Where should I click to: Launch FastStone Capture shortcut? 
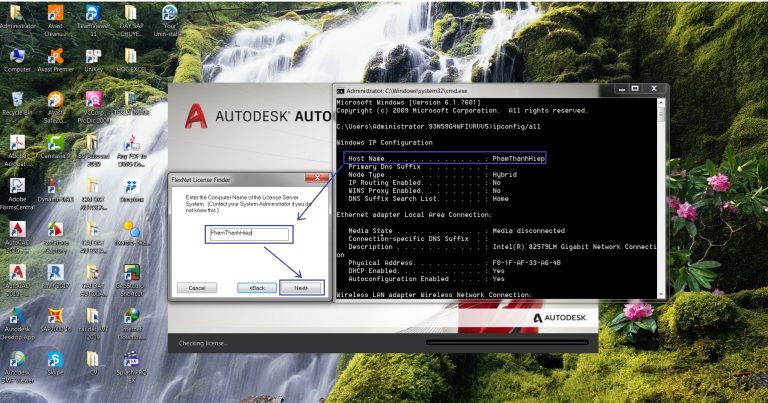(x=55, y=237)
